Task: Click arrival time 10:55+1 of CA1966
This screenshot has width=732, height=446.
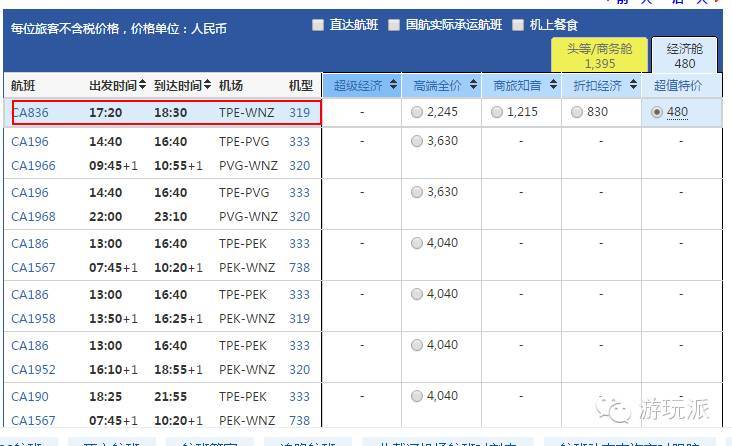Action: point(178,166)
